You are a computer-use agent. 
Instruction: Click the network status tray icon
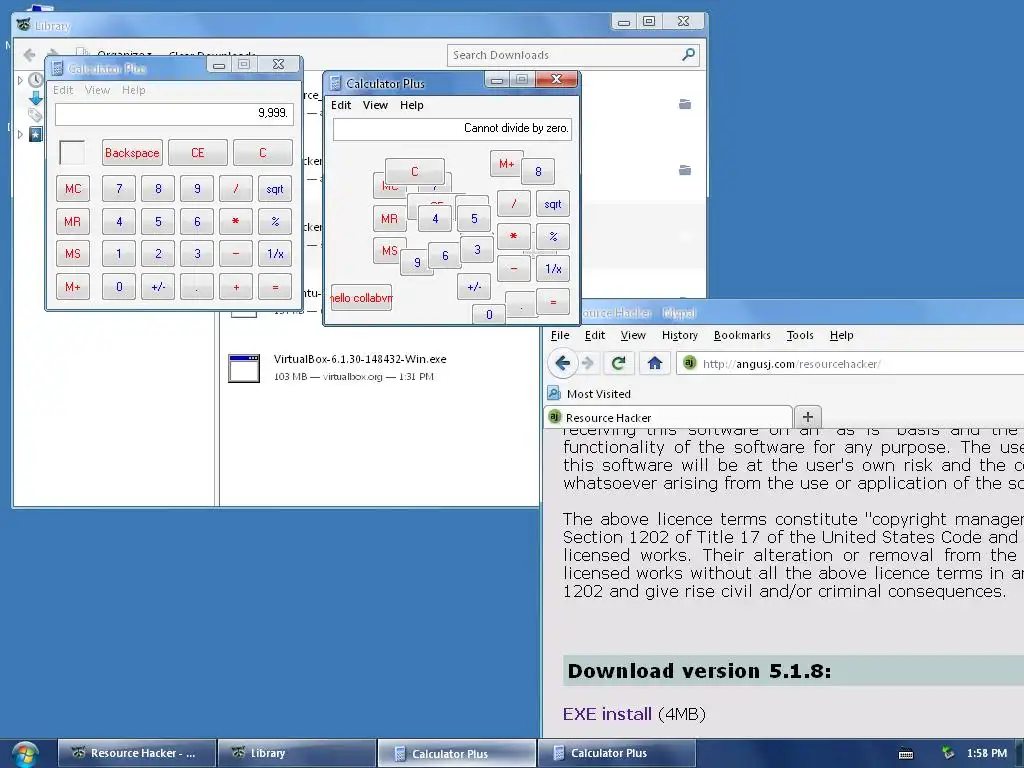tap(947, 753)
